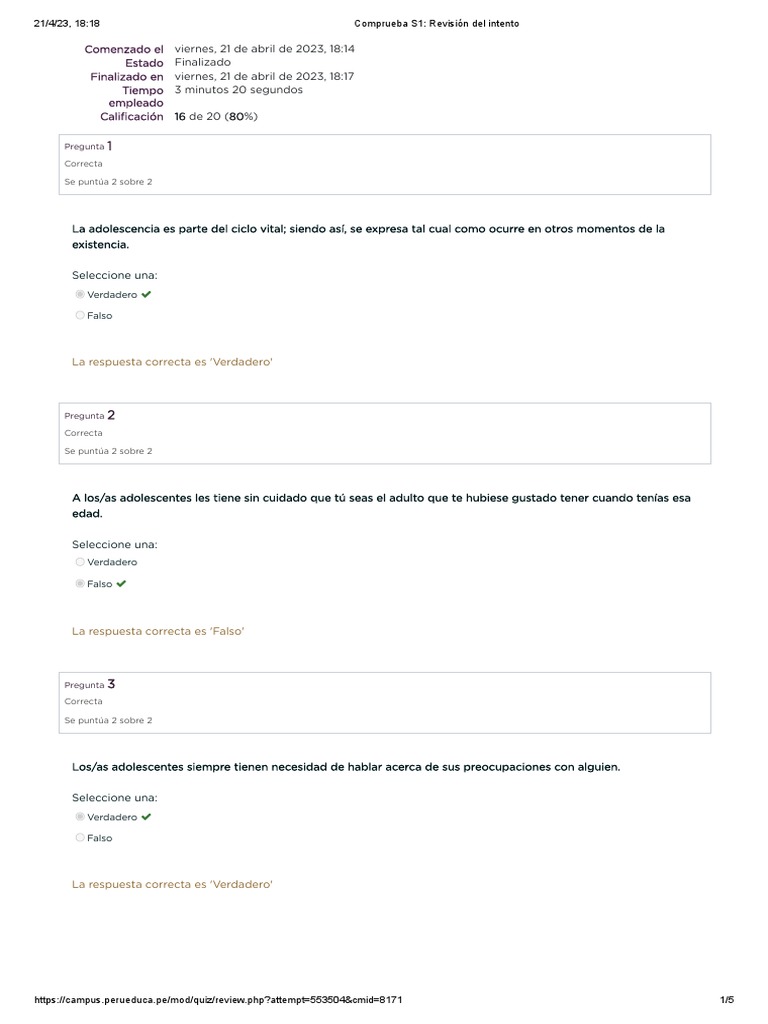Click 'La respuesta correcta es Falso' feedback
The height and width of the screenshot is (1024, 768).
(158, 632)
